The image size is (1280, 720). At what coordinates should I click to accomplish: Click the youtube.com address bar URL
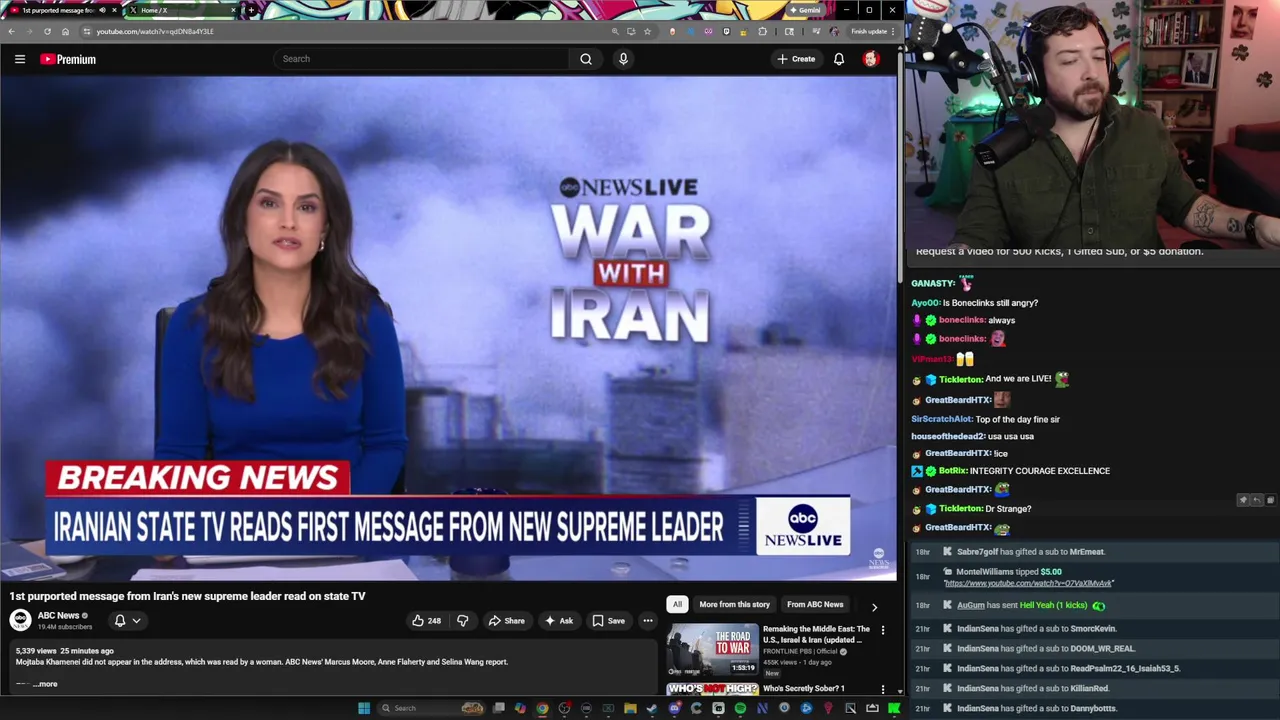pyautogui.click(x=155, y=31)
